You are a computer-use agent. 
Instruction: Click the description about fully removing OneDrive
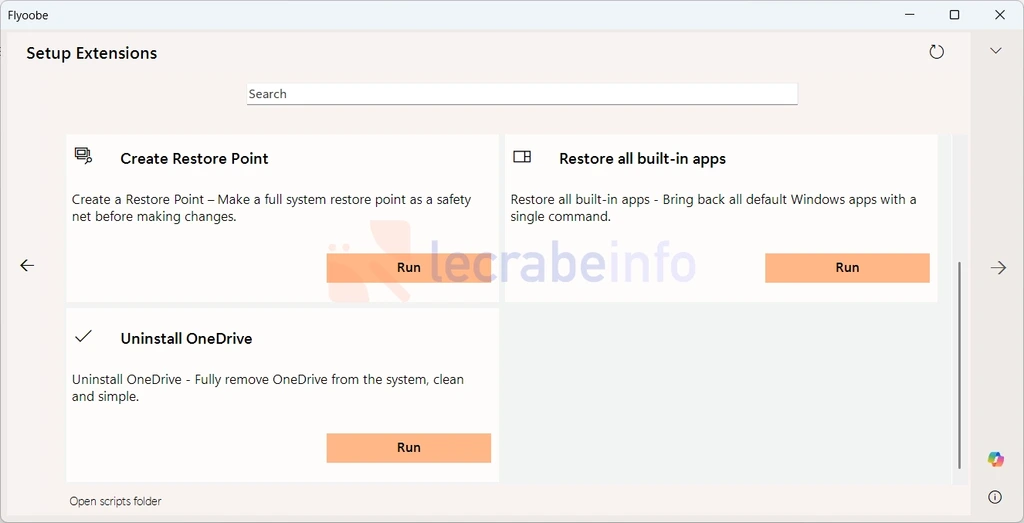268,388
